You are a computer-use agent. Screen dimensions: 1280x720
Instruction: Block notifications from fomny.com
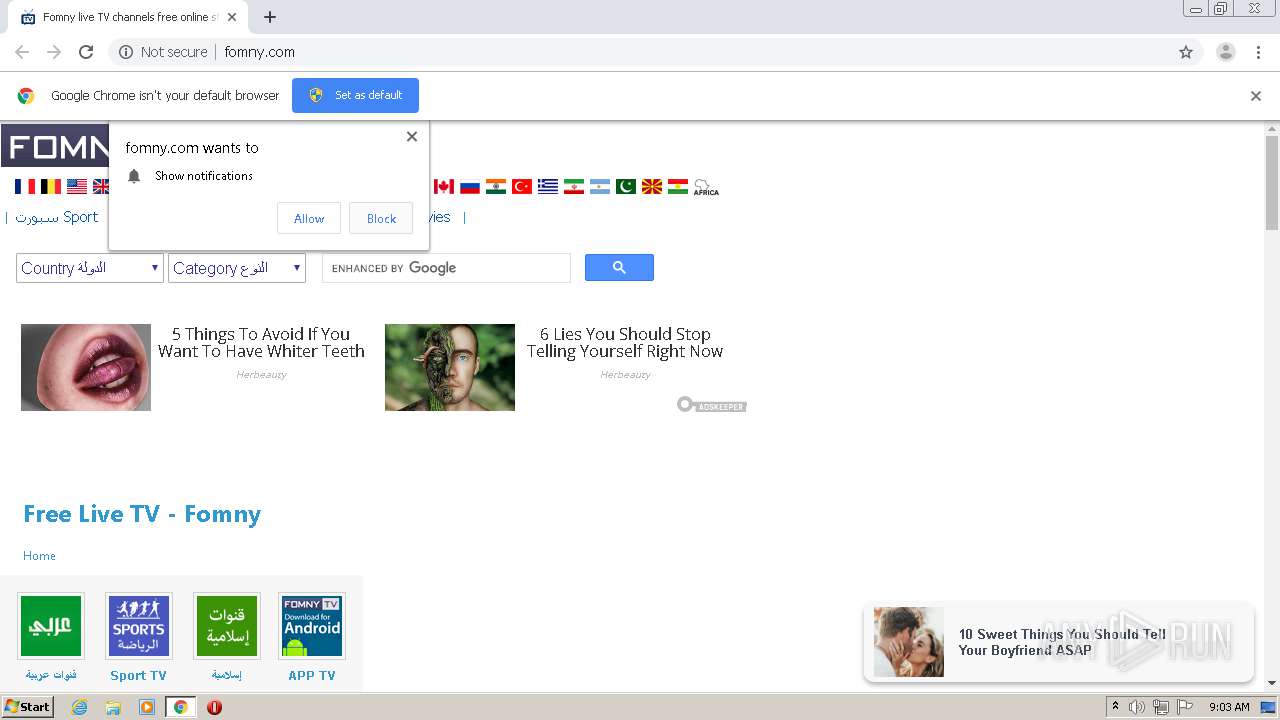[381, 218]
